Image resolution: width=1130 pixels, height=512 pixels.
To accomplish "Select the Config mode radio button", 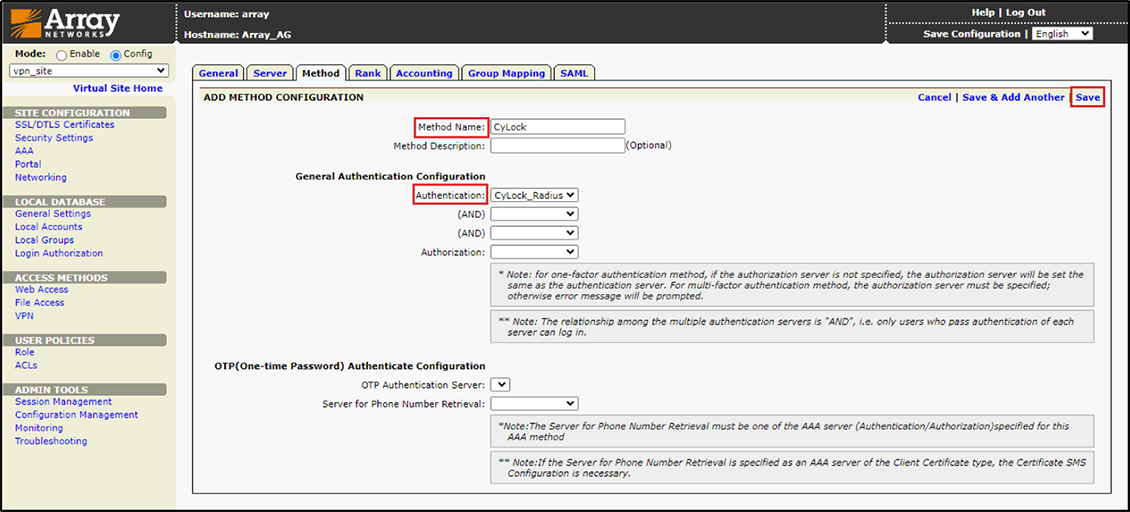I will pyautogui.click(x=116, y=55).
